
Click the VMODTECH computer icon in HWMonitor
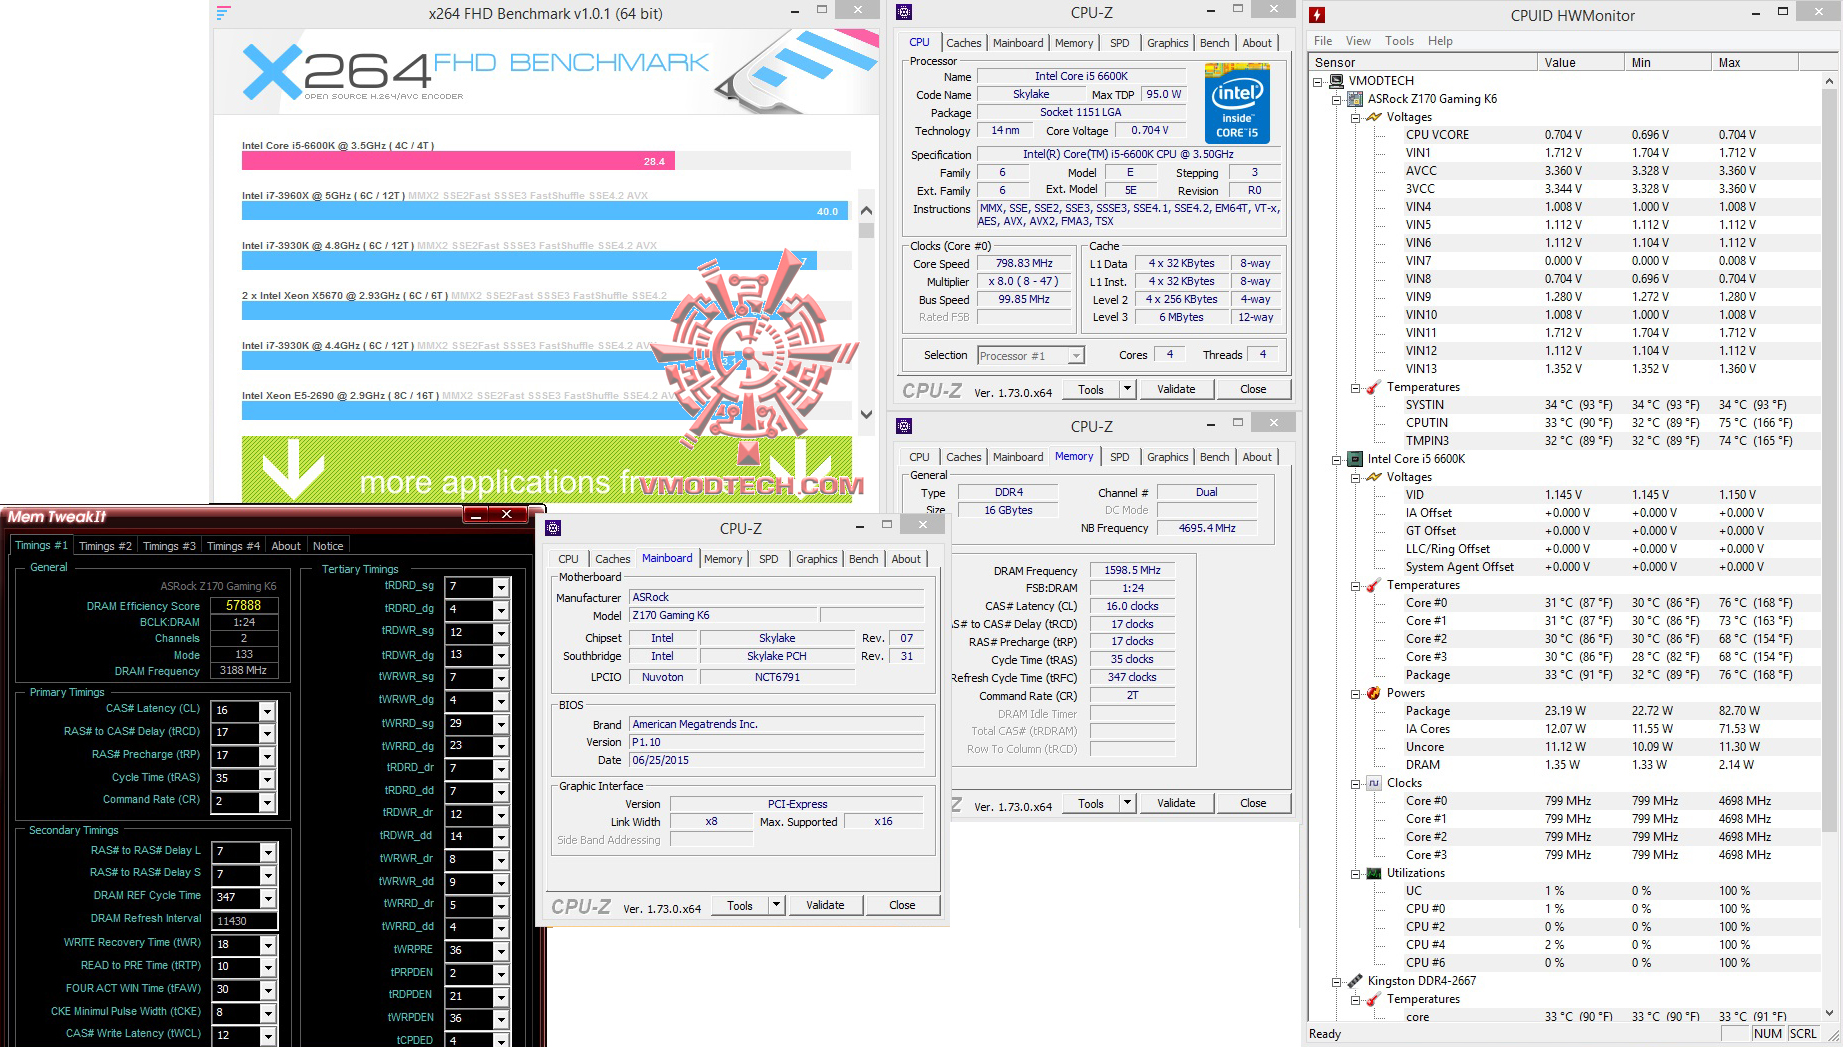1337,81
